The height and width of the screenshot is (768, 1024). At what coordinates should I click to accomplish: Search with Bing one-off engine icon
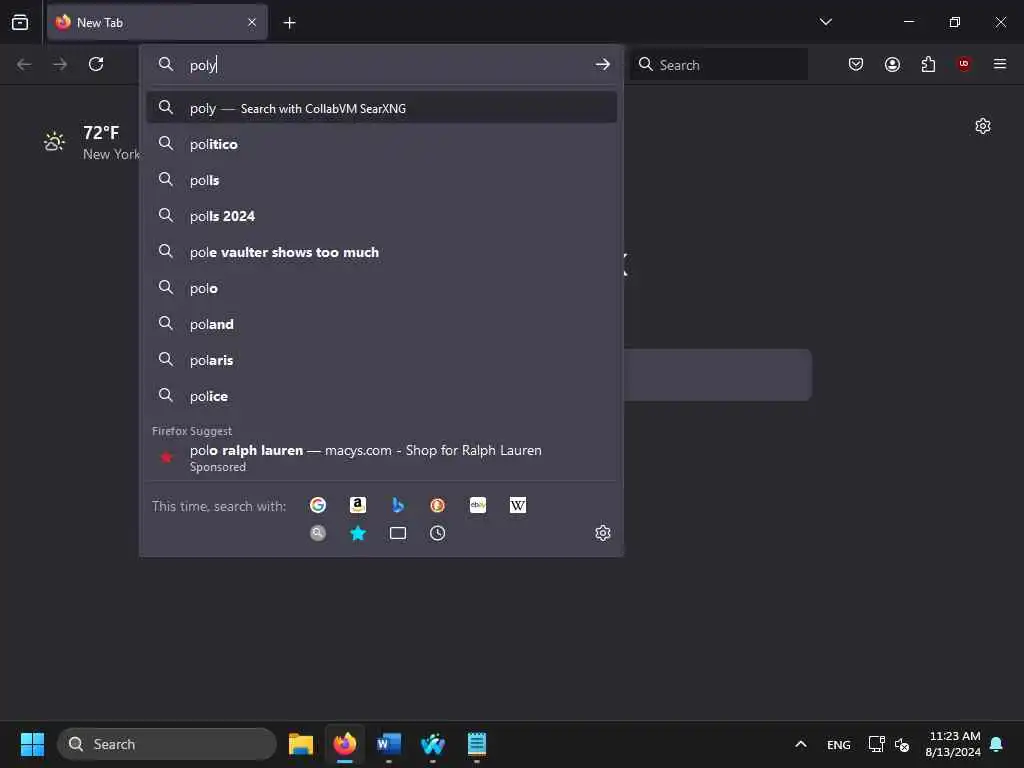pyautogui.click(x=398, y=505)
